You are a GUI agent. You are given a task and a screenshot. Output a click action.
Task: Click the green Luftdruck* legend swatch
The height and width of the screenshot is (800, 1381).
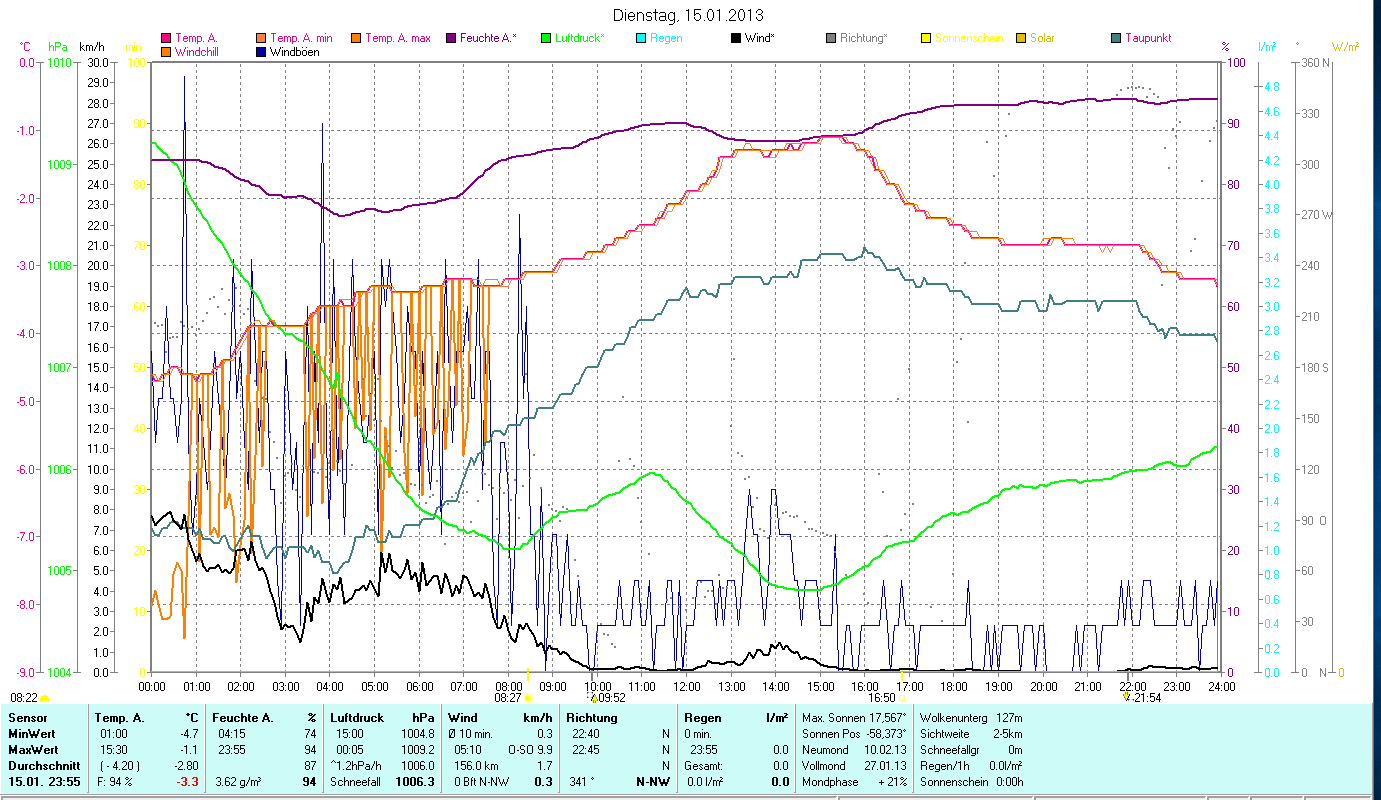tap(545, 38)
